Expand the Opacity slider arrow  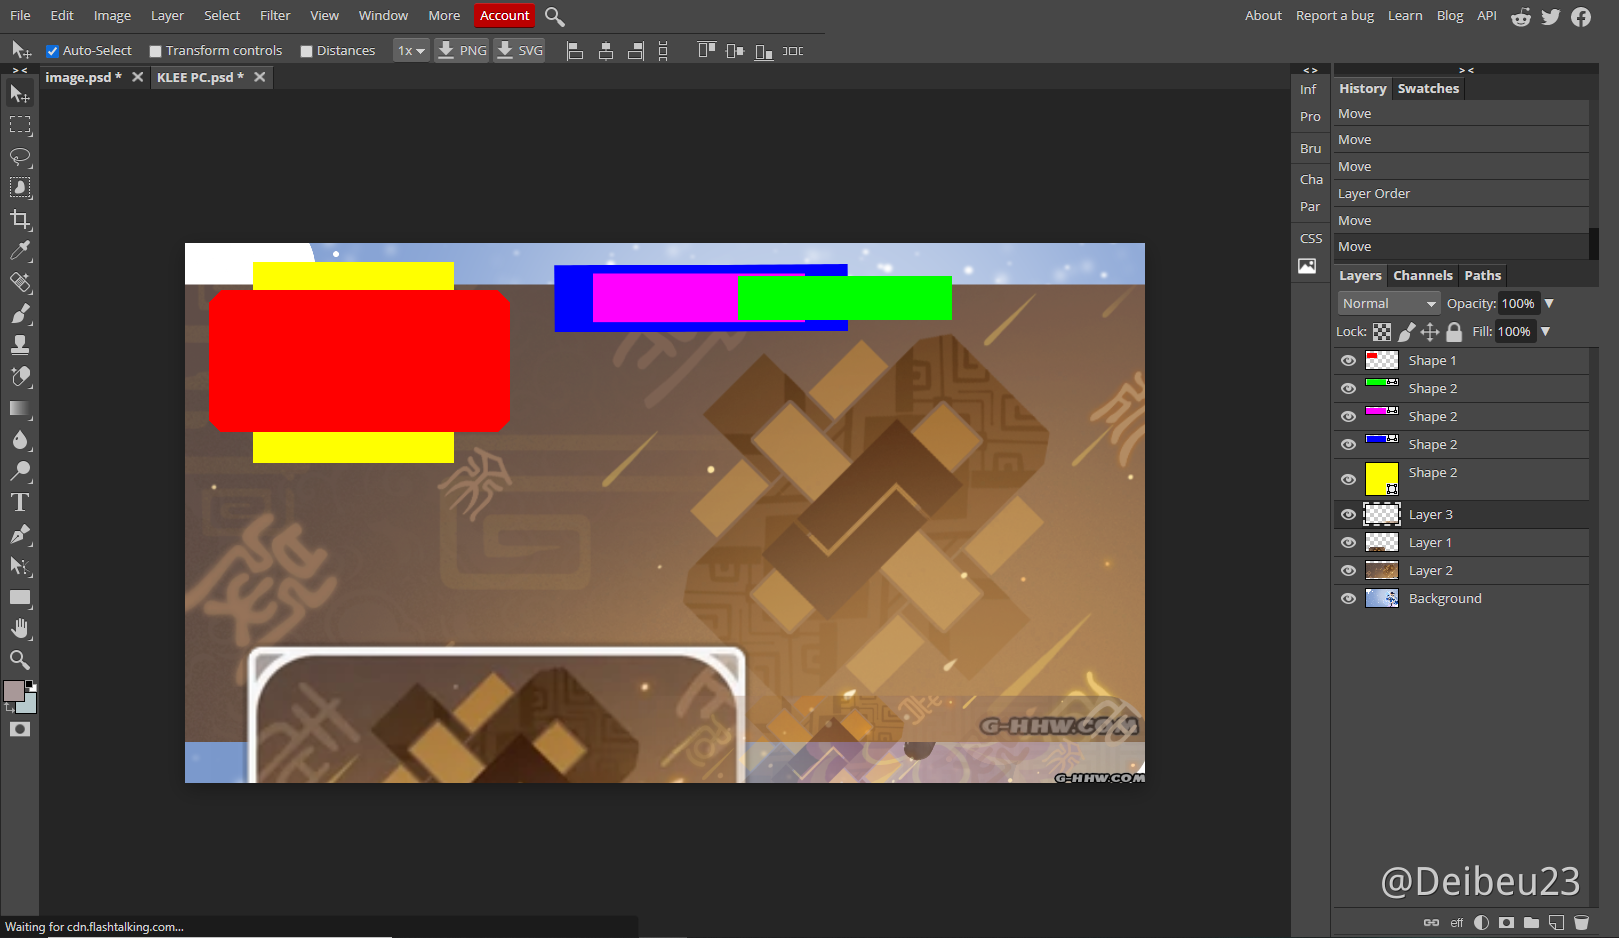click(1549, 304)
